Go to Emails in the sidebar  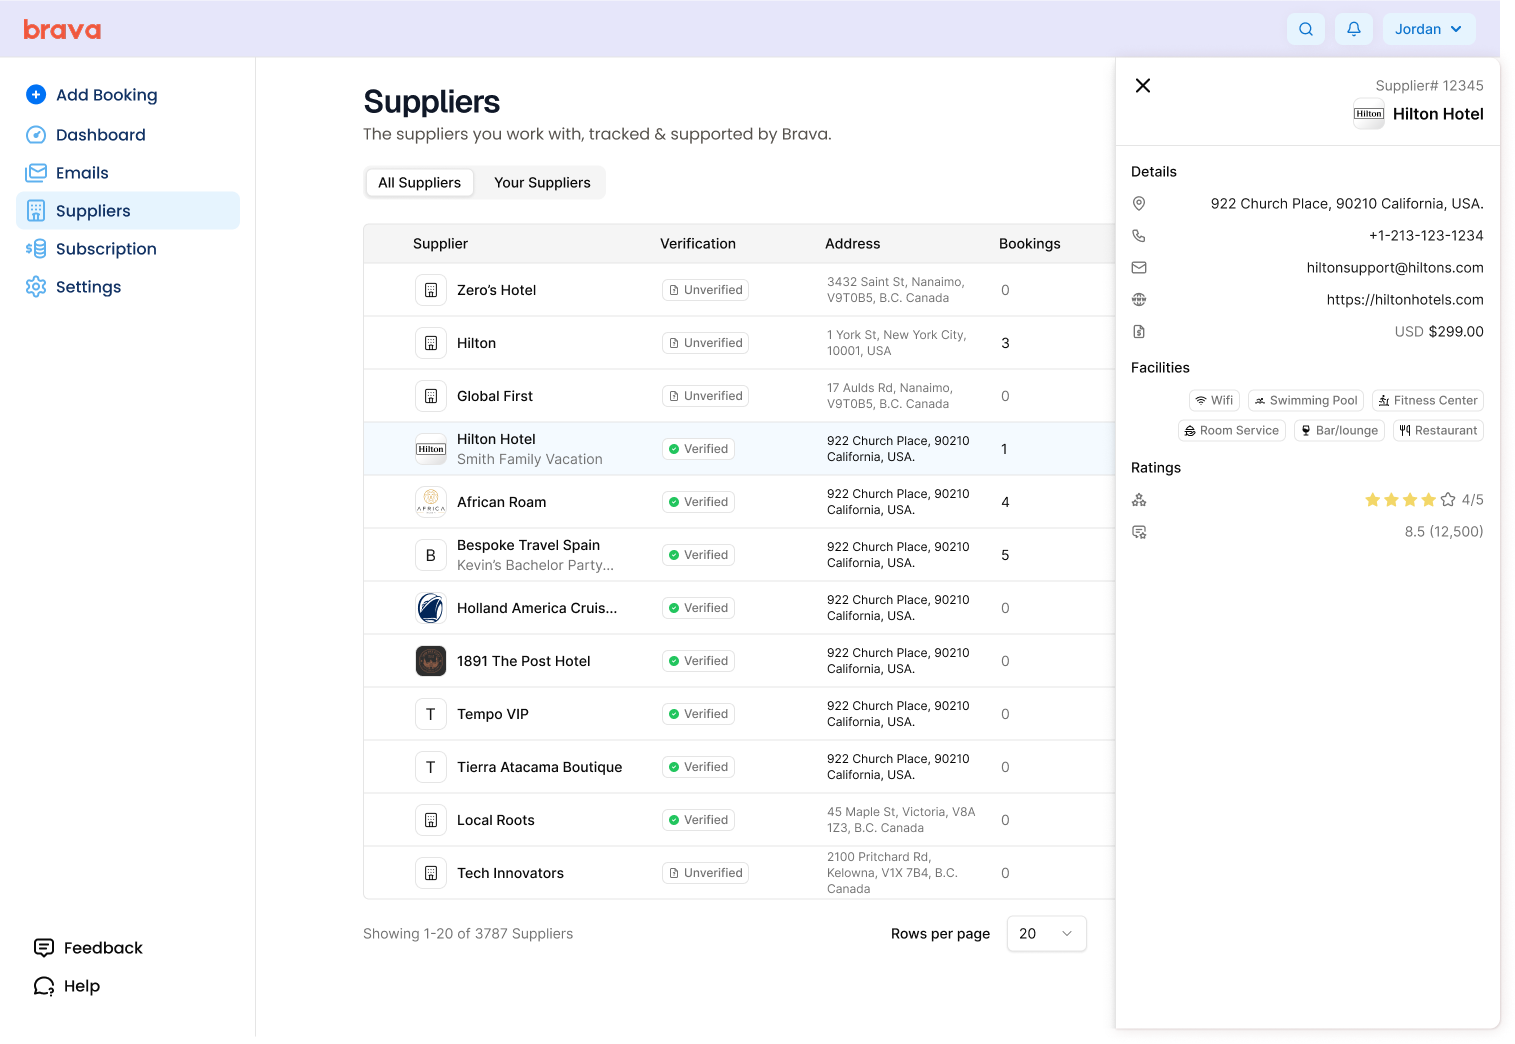[x=82, y=173]
